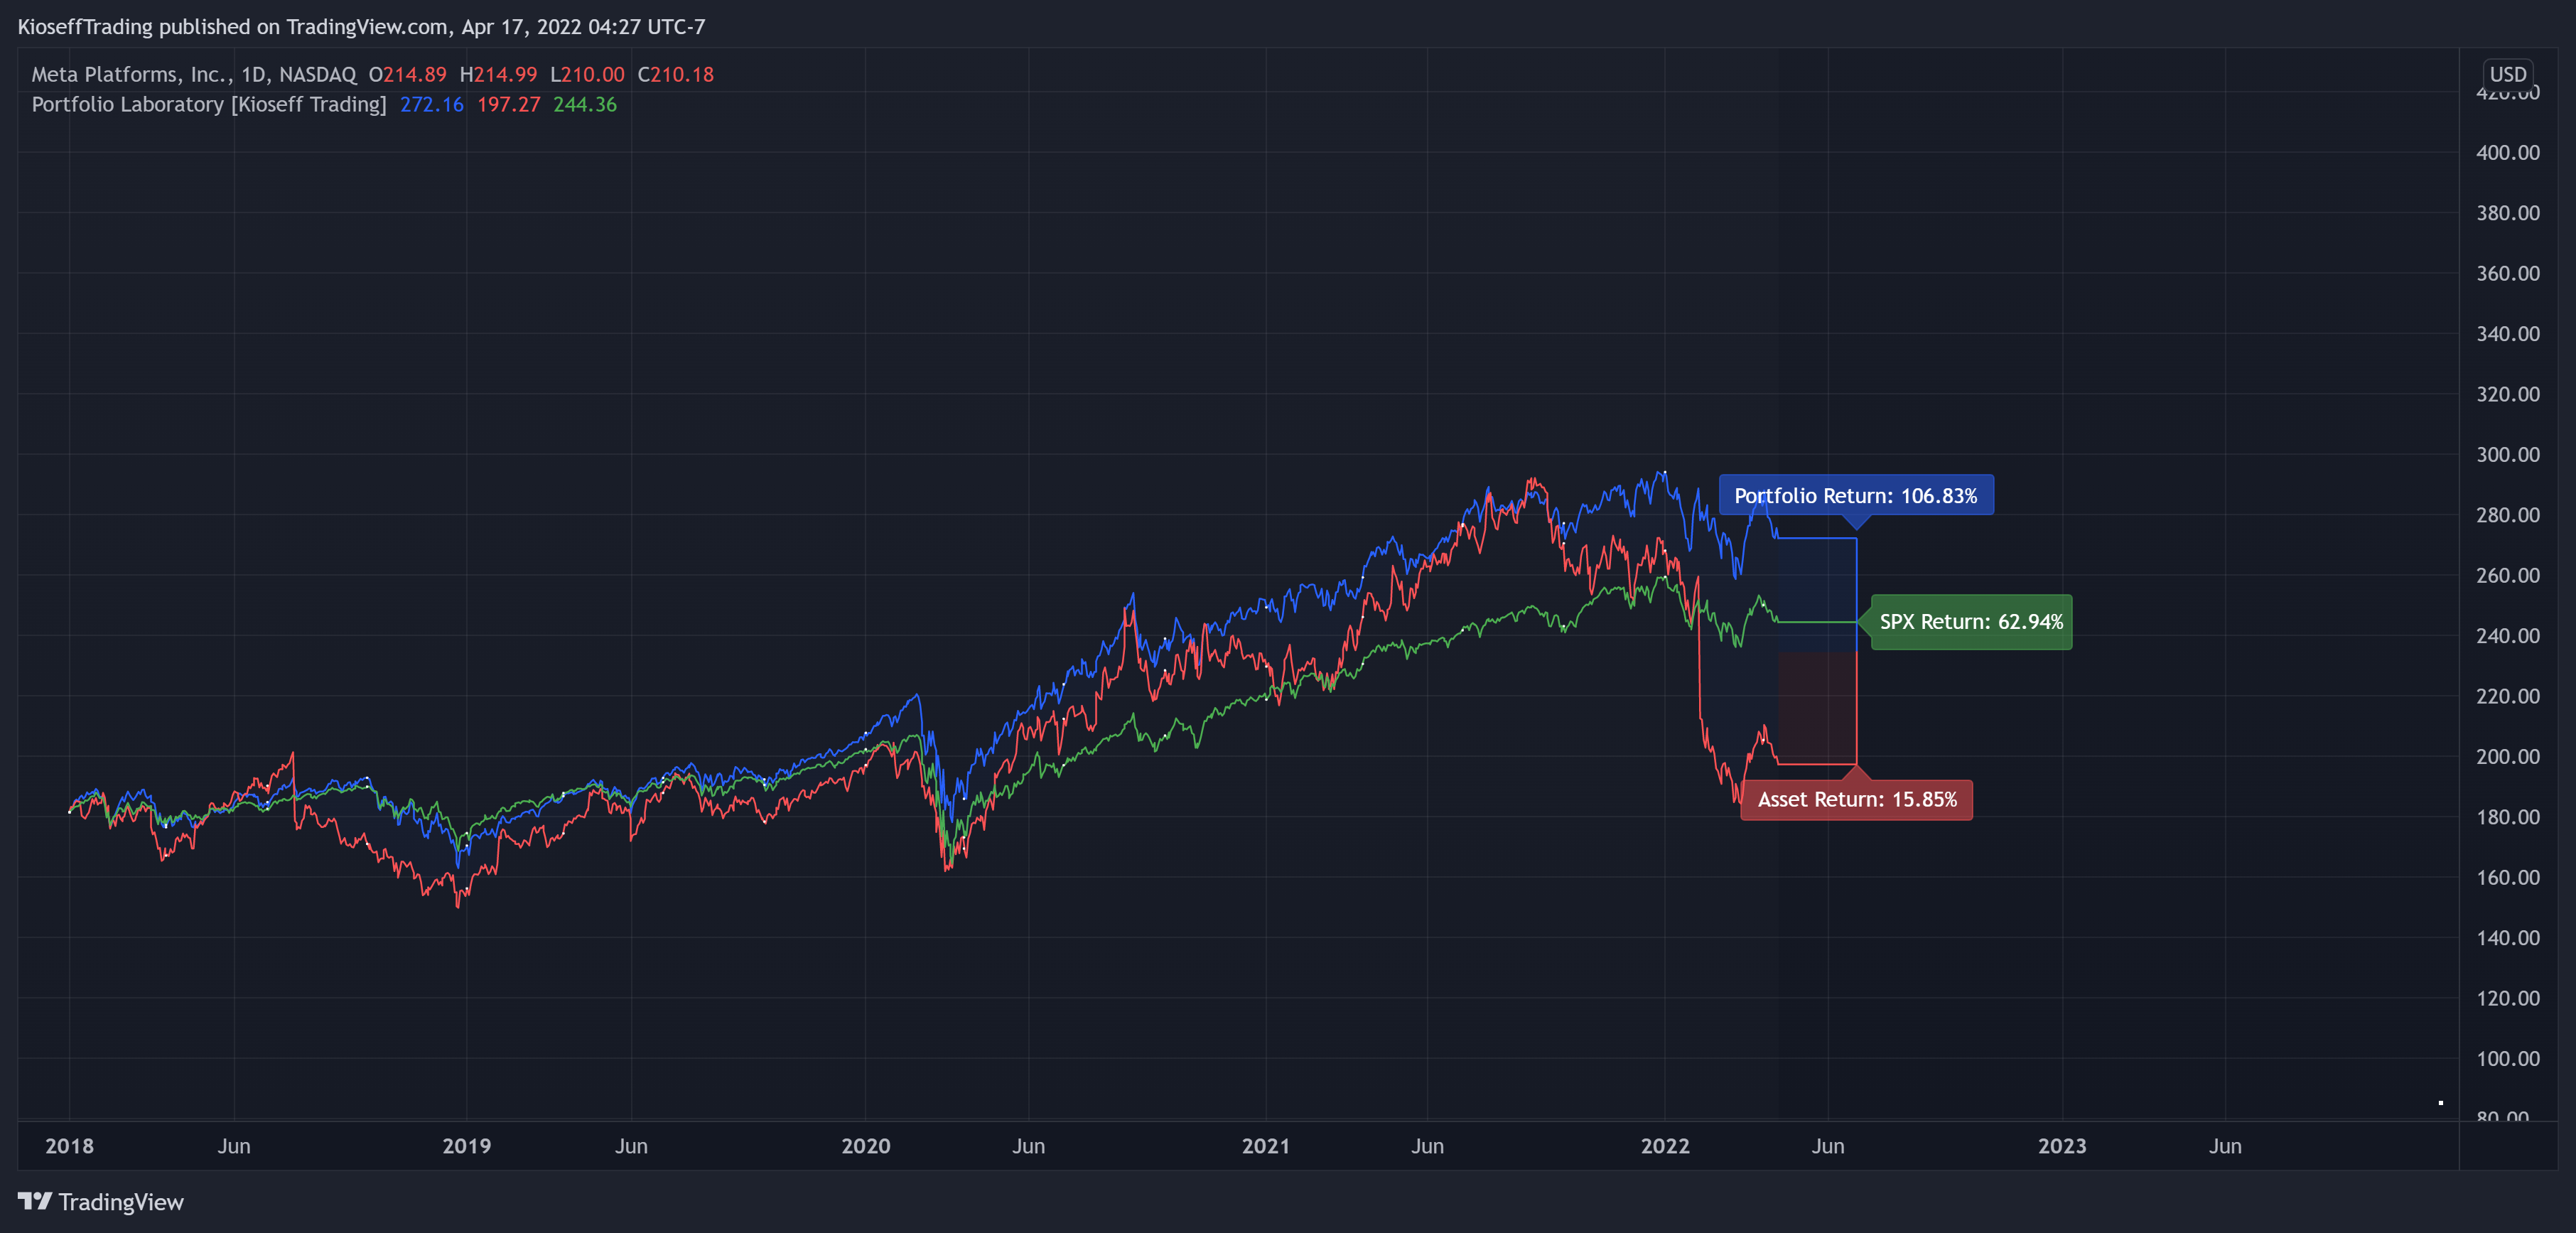Screen dimensions: 2576x1233
Task: Click the green indicator value 244.36
Action: 585,105
